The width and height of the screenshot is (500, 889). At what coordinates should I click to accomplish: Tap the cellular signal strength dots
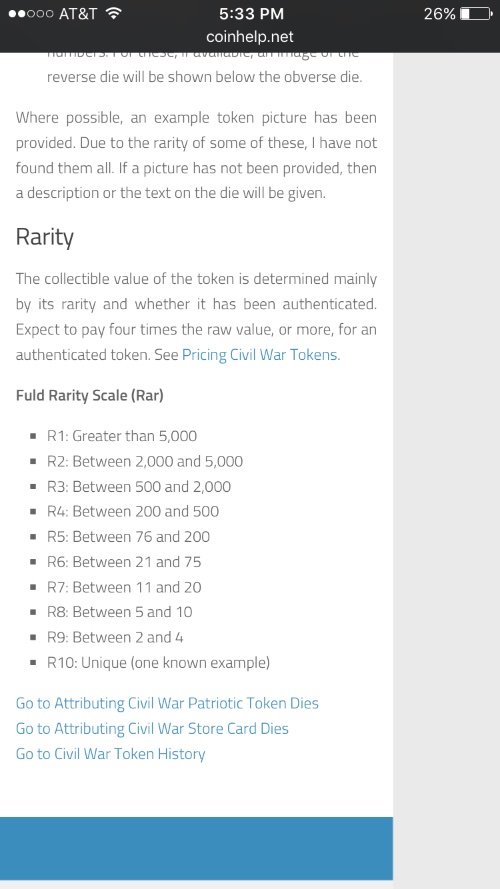pos(31,14)
